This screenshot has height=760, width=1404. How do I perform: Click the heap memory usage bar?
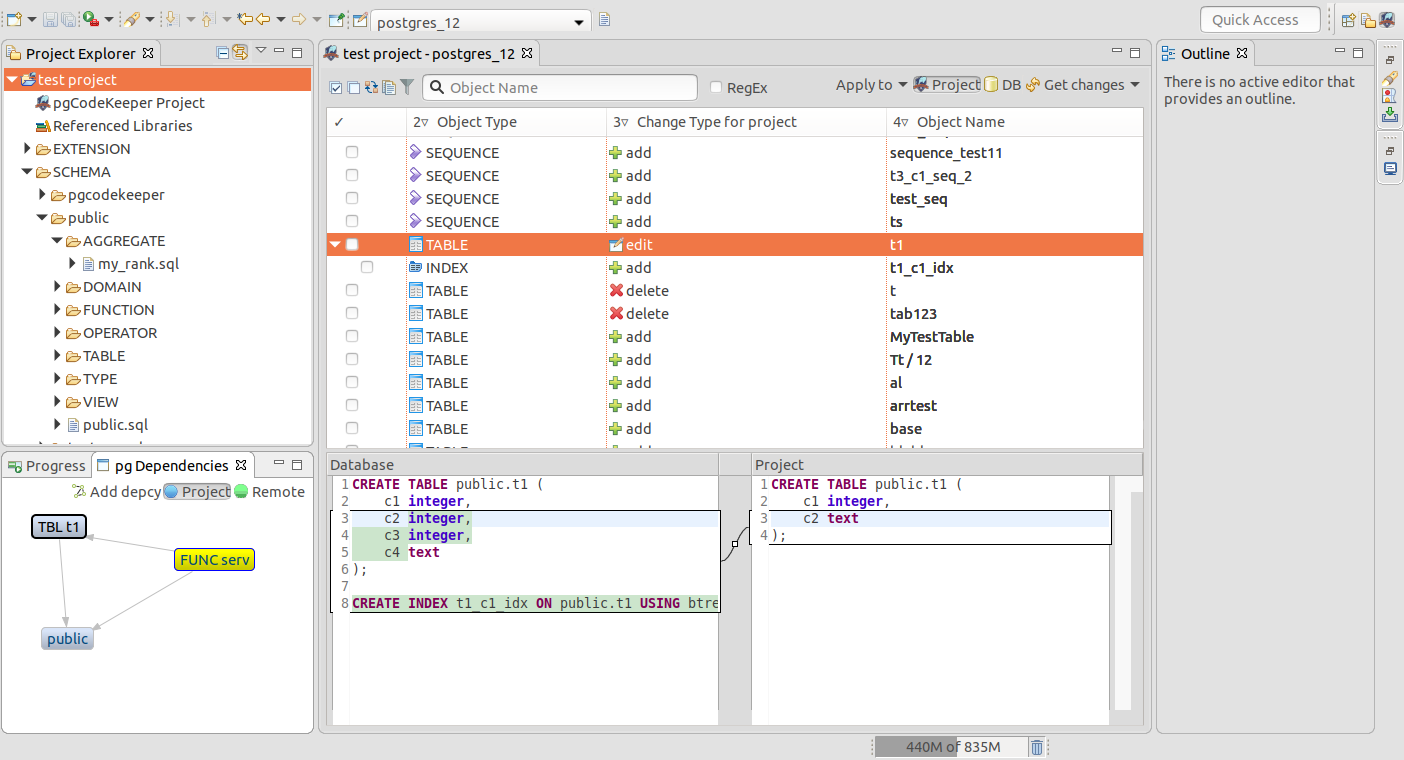[x=950, y=747]
